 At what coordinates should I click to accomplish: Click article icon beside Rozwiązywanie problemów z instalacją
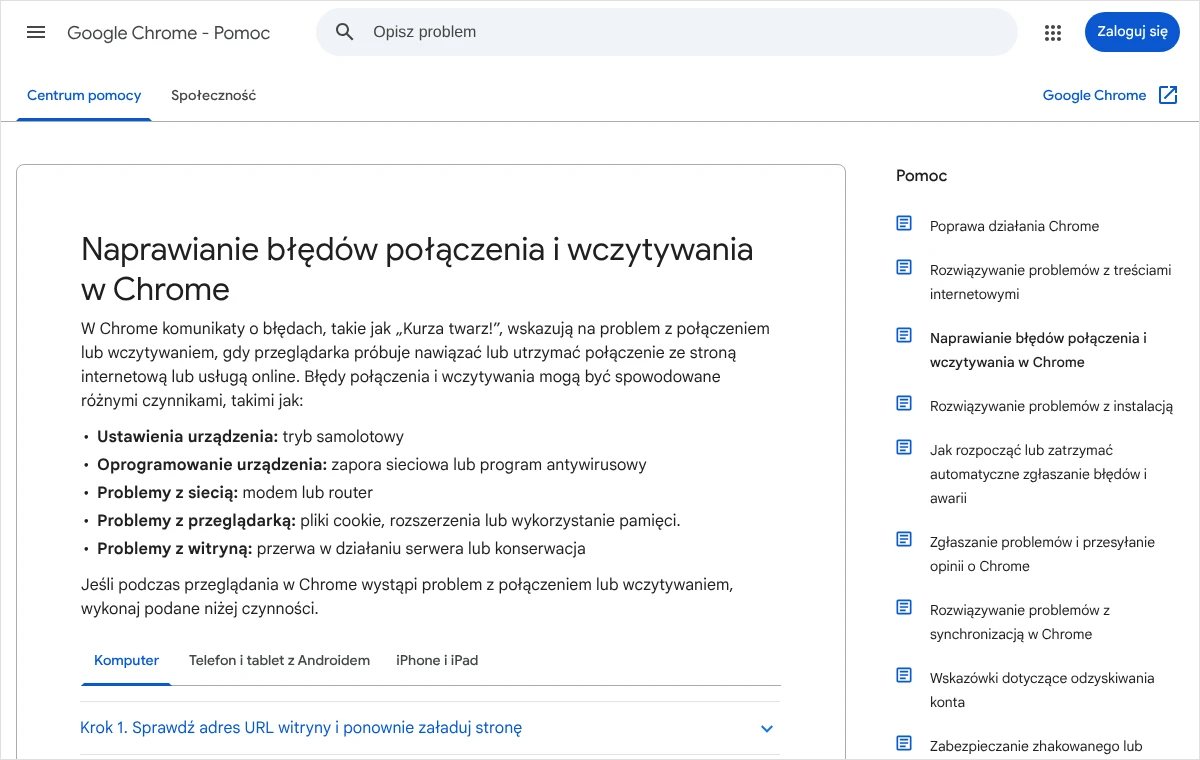tap(904, 404)
